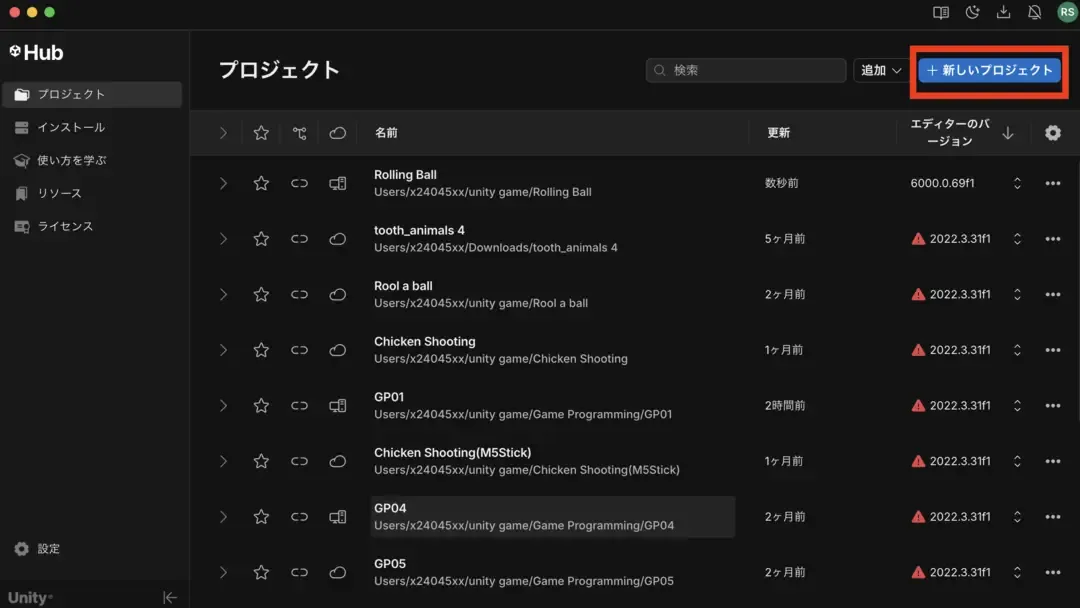Click the moon icon for theme switching
The width and height of the screenshot is (1080, 608).
[972, 12]
